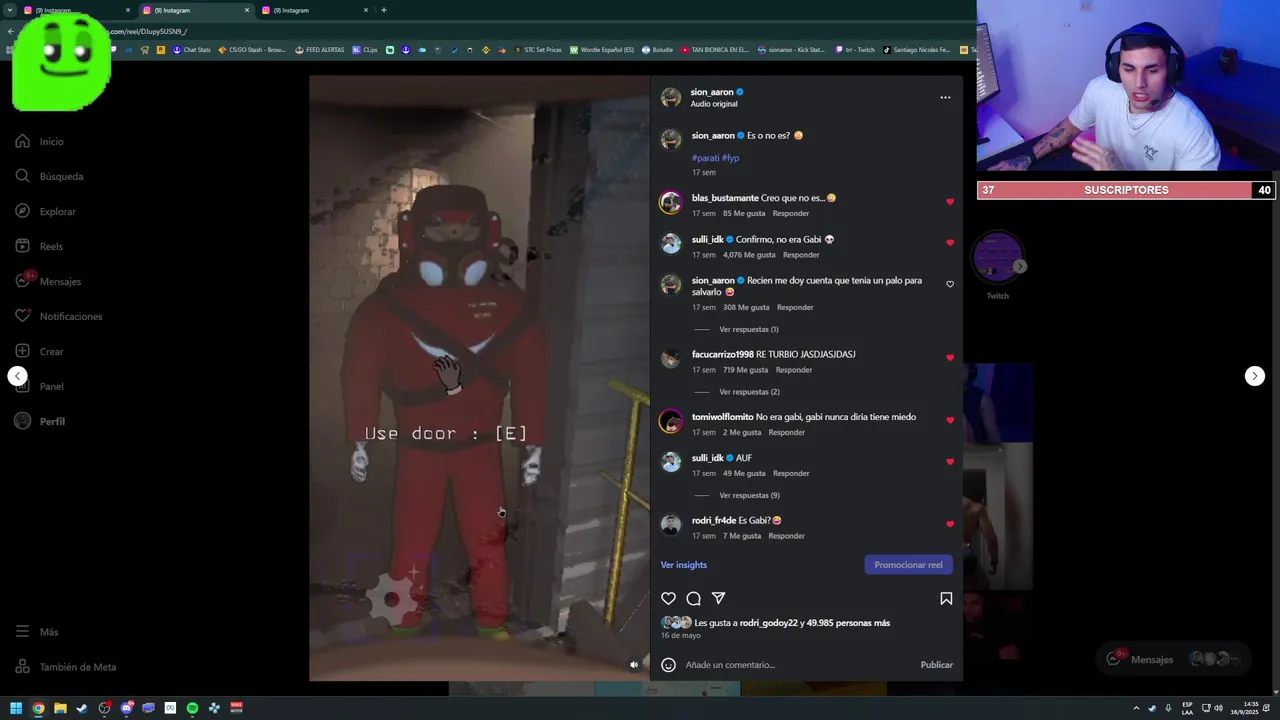Image resolution: width=1280 pixels, height=720 pixels.
Task: Click Publicar to post comment
Action: 936,665
